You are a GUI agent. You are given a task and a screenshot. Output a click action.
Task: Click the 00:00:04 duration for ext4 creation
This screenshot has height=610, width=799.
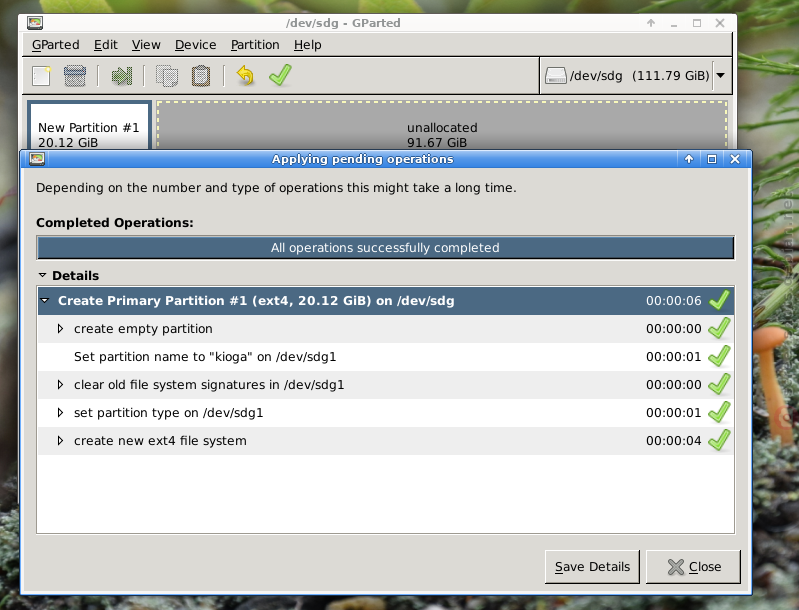pos(674,441)
